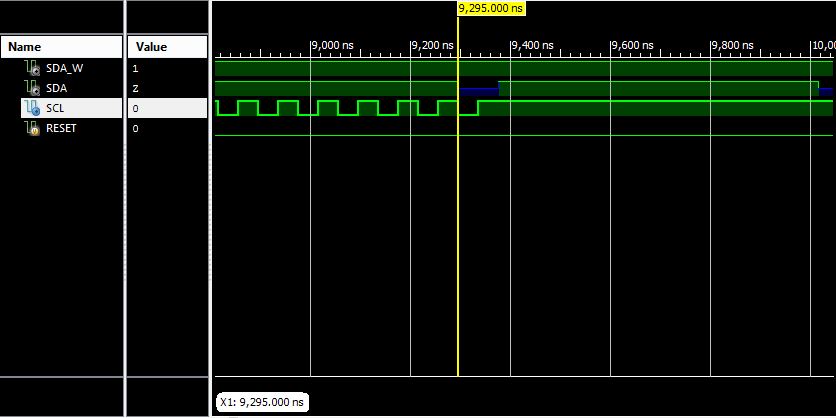Click the RESET value cell showing 0
Screen dimensions: 836x418
[136, 129]
